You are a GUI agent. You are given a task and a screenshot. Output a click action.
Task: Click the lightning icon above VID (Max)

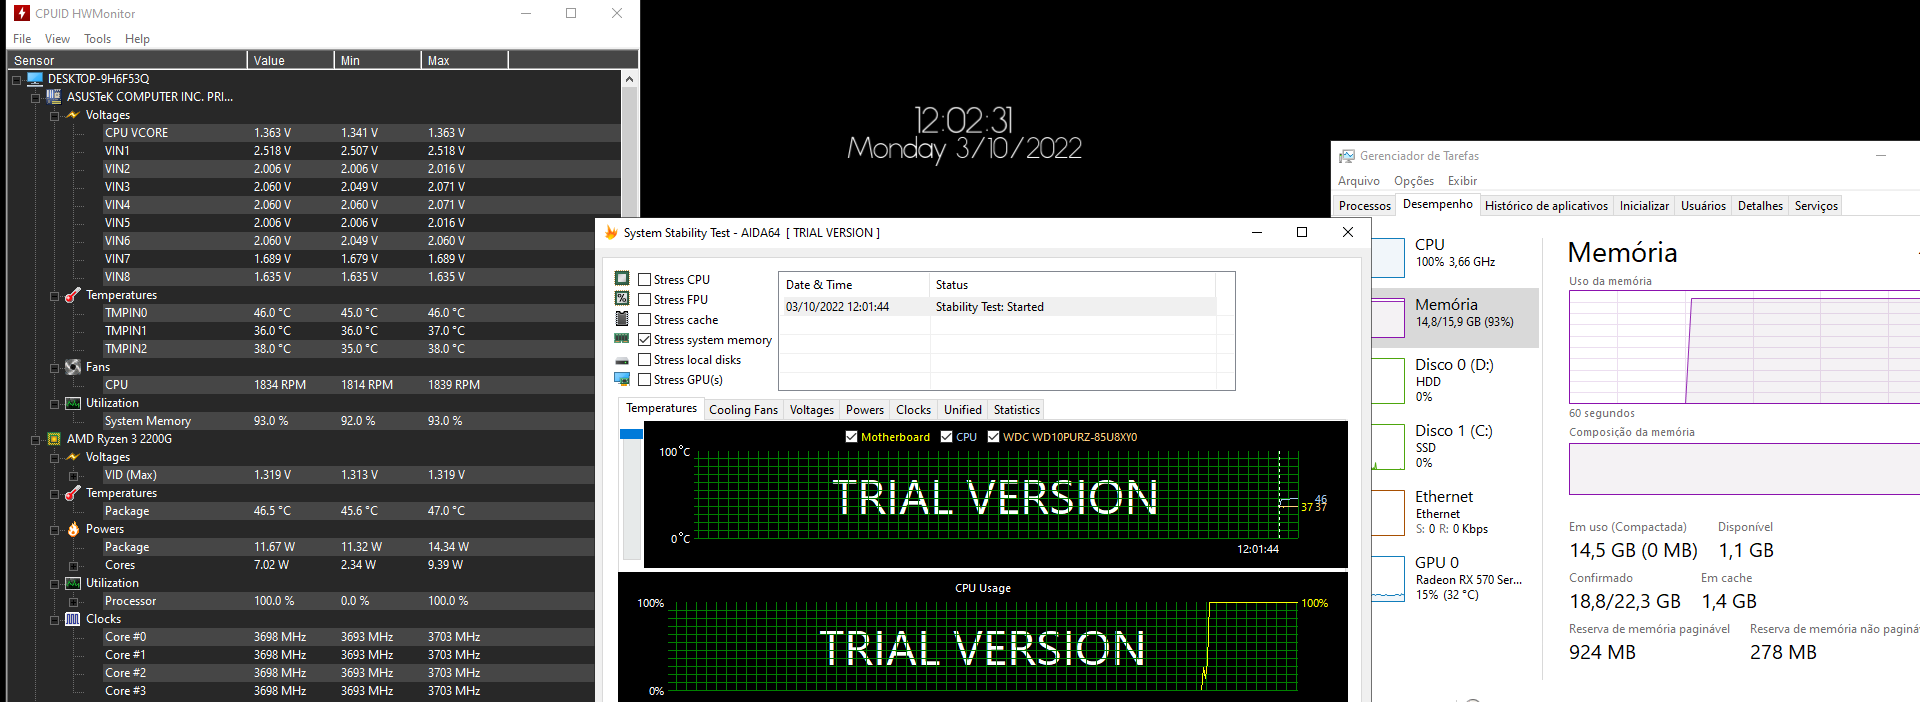coord(73,457)
